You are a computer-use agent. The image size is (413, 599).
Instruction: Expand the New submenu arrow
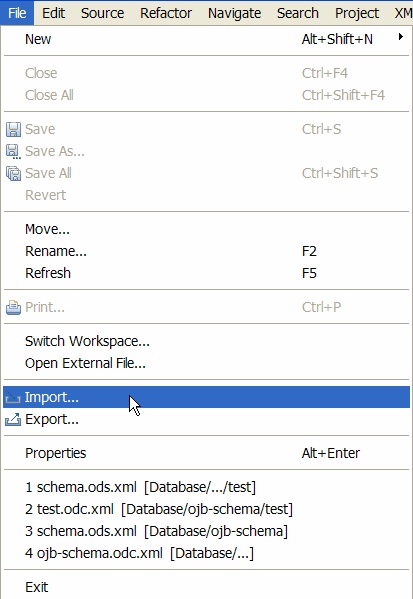pyautogui.click(x=400, y=37)
